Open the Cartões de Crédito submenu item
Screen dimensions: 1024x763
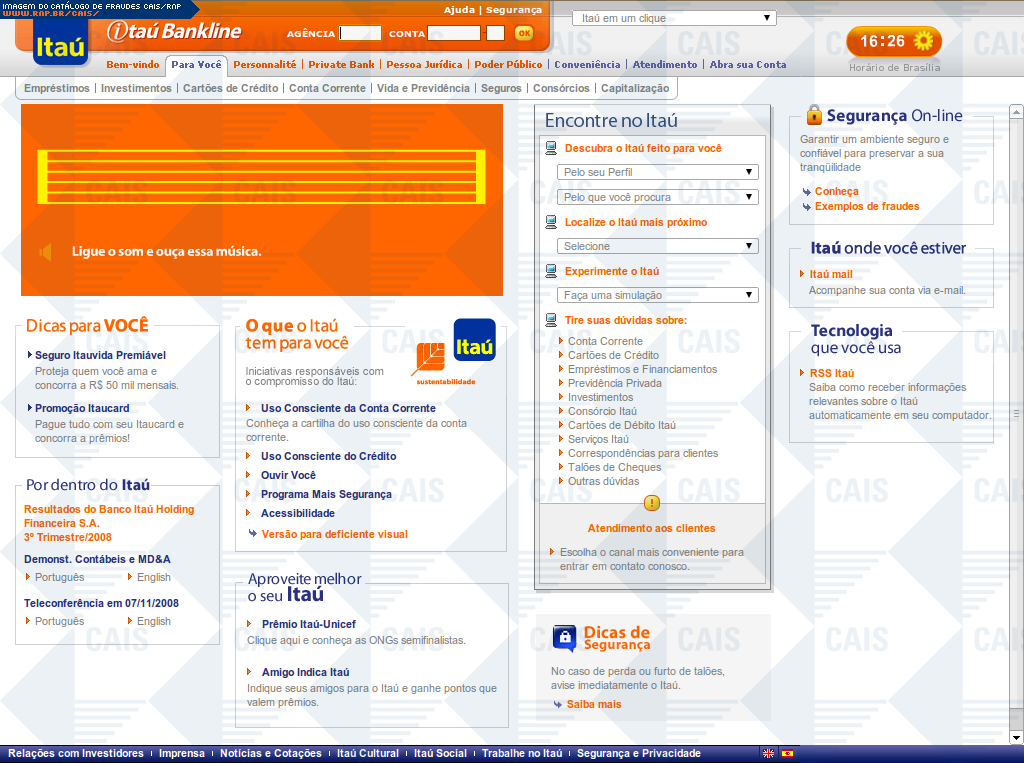230,88
